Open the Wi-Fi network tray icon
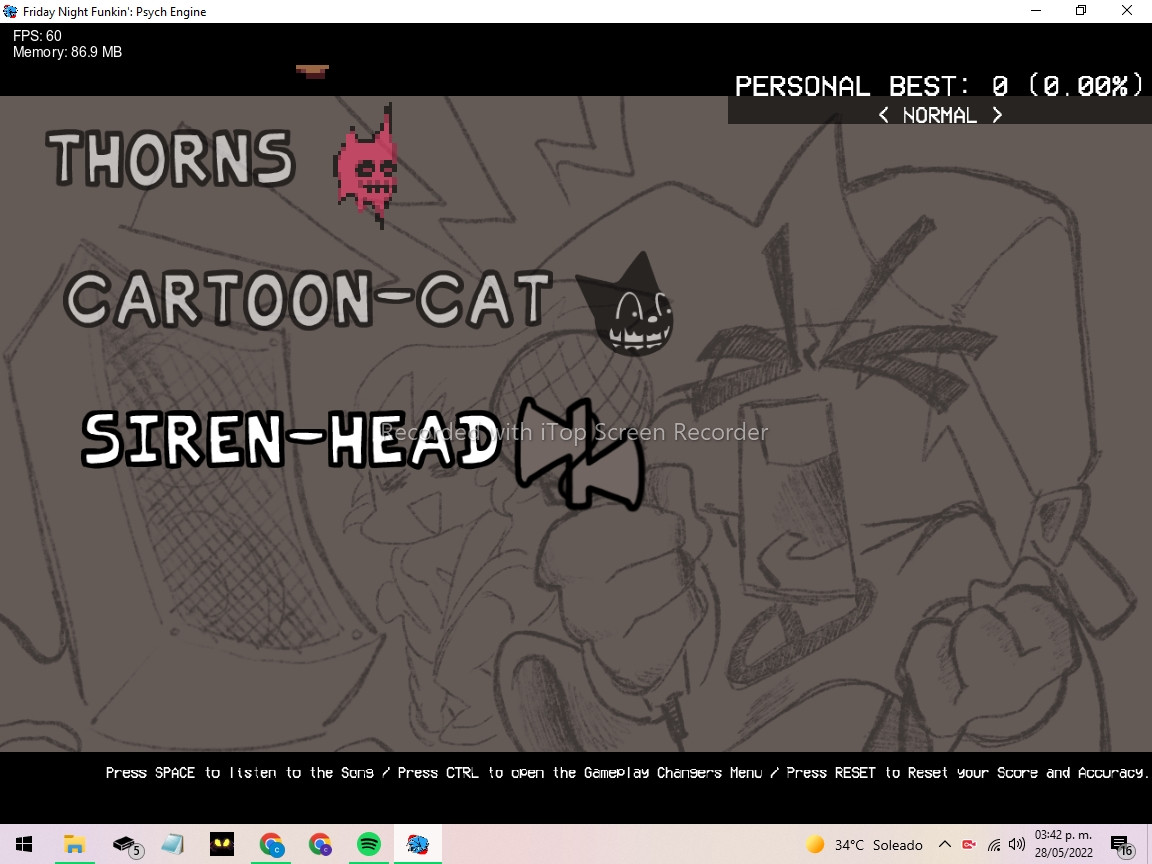Screen dimensions: 1152x864 coord(994,843)
